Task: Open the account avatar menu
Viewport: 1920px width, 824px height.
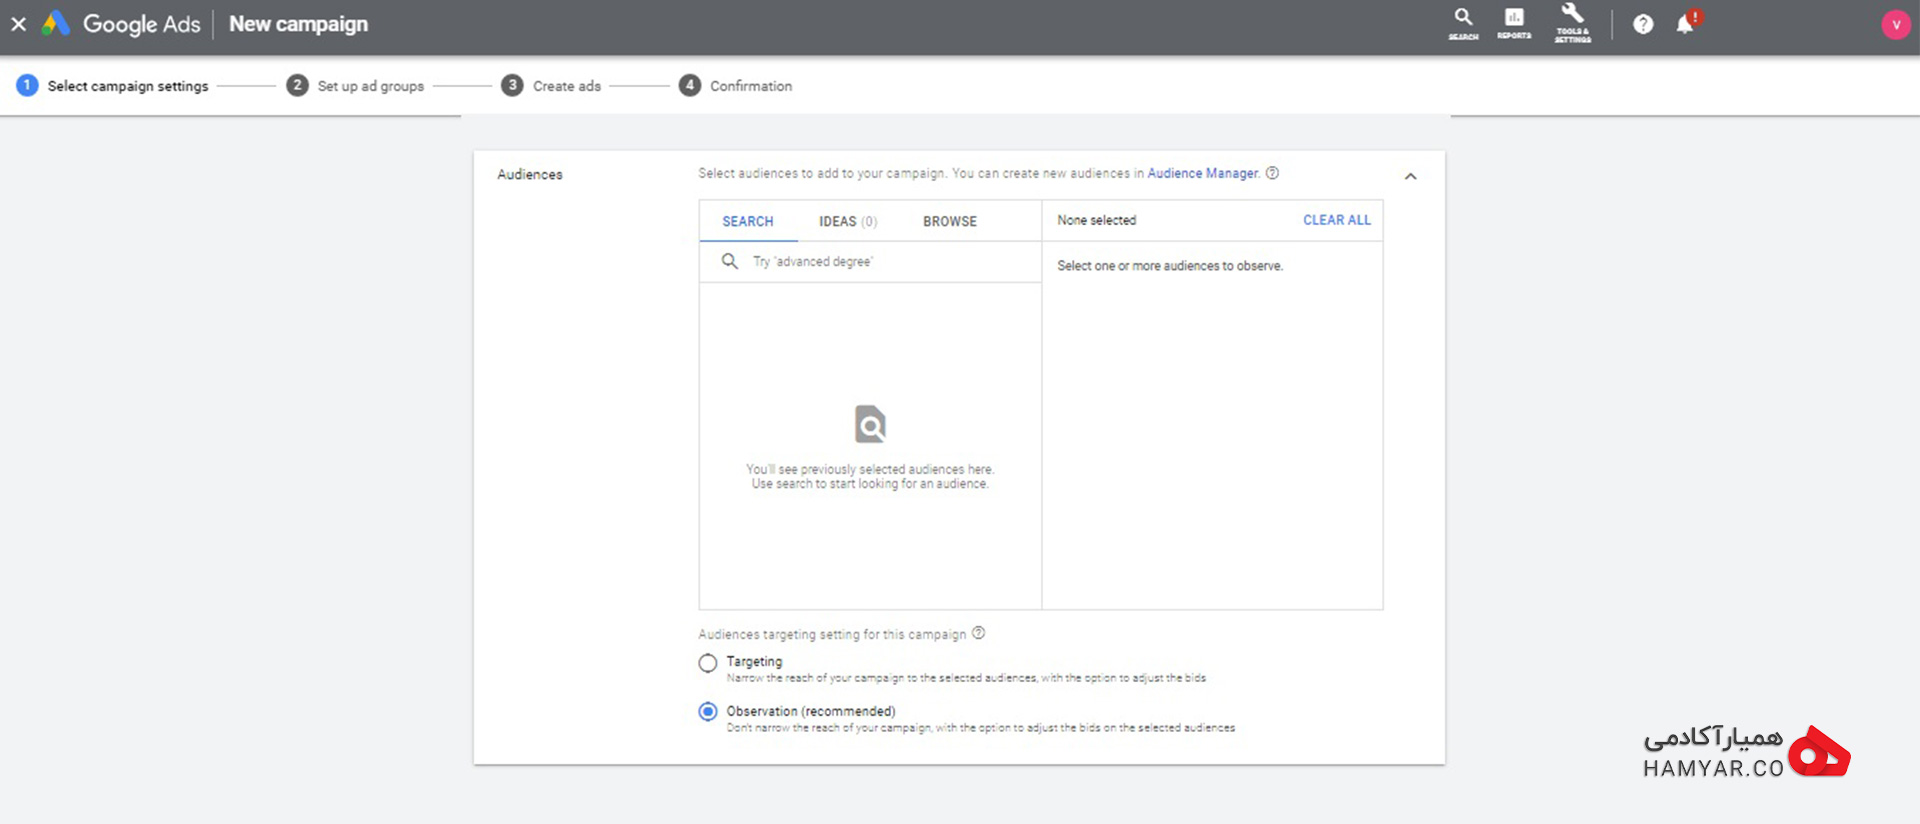Action: pyautogui.click(x=1895, y=24)
